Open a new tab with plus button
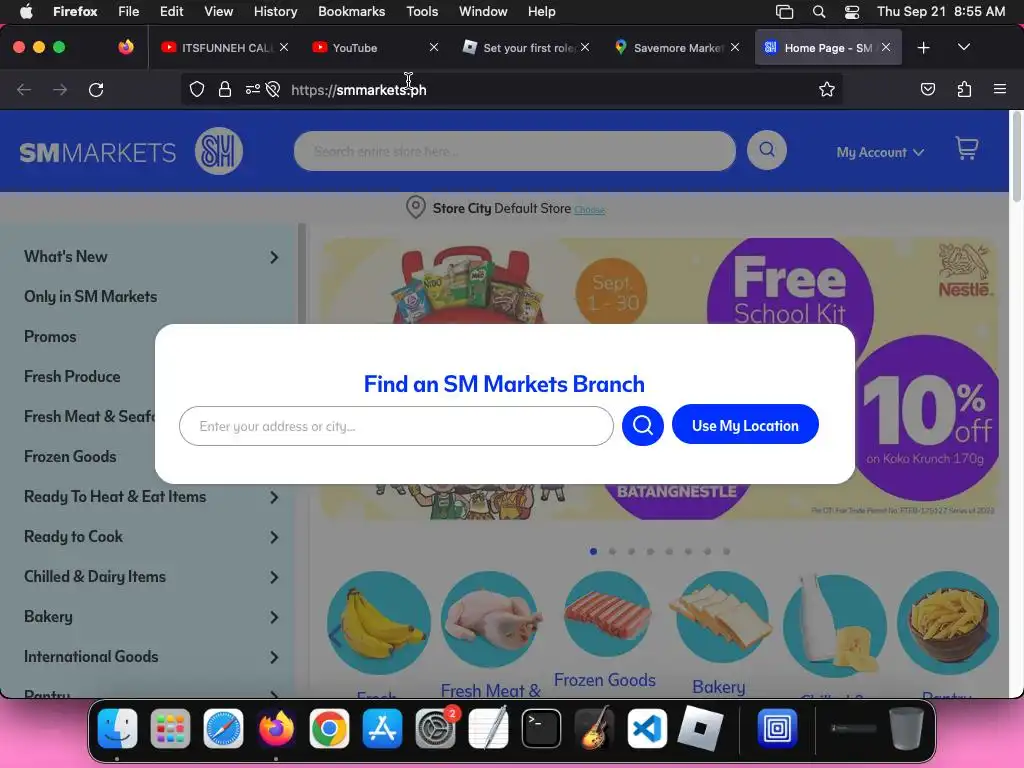This screenshot has width=1024, height=768. 923,48
